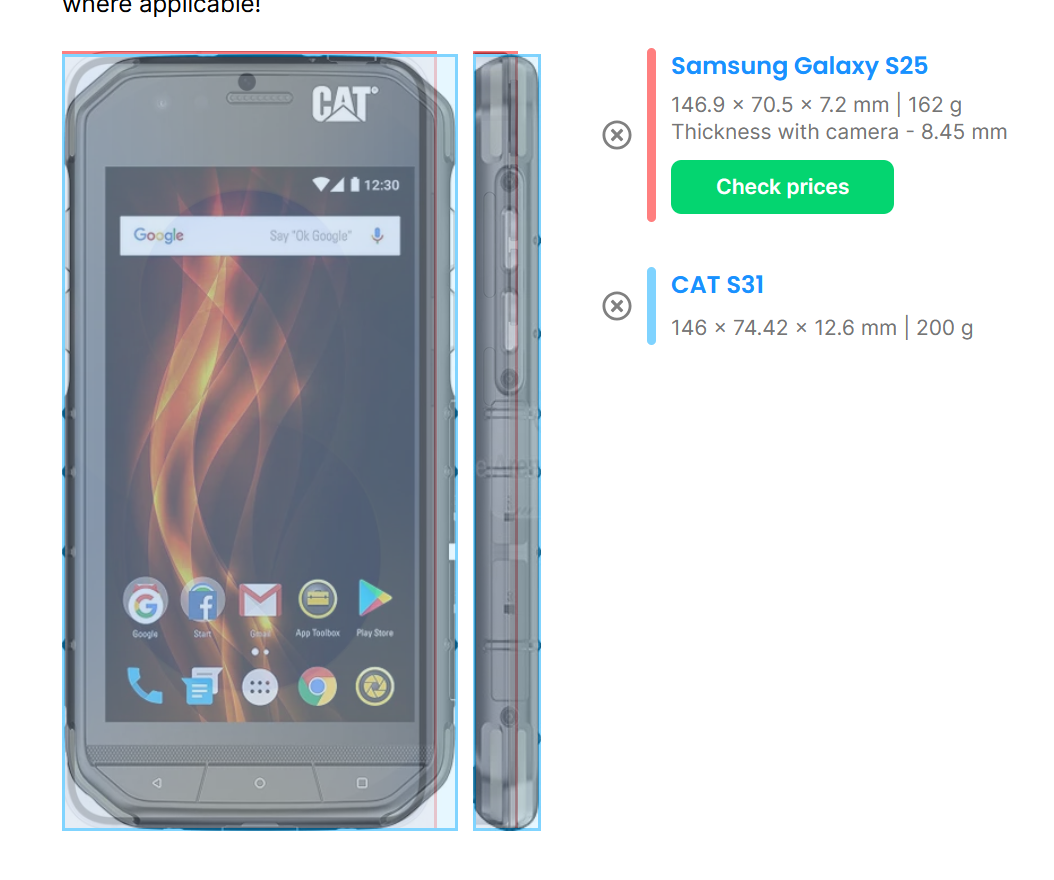Click the microphone icon in Google bar
The height and width of the screenshot is (880, 1054).
[377, 235]
